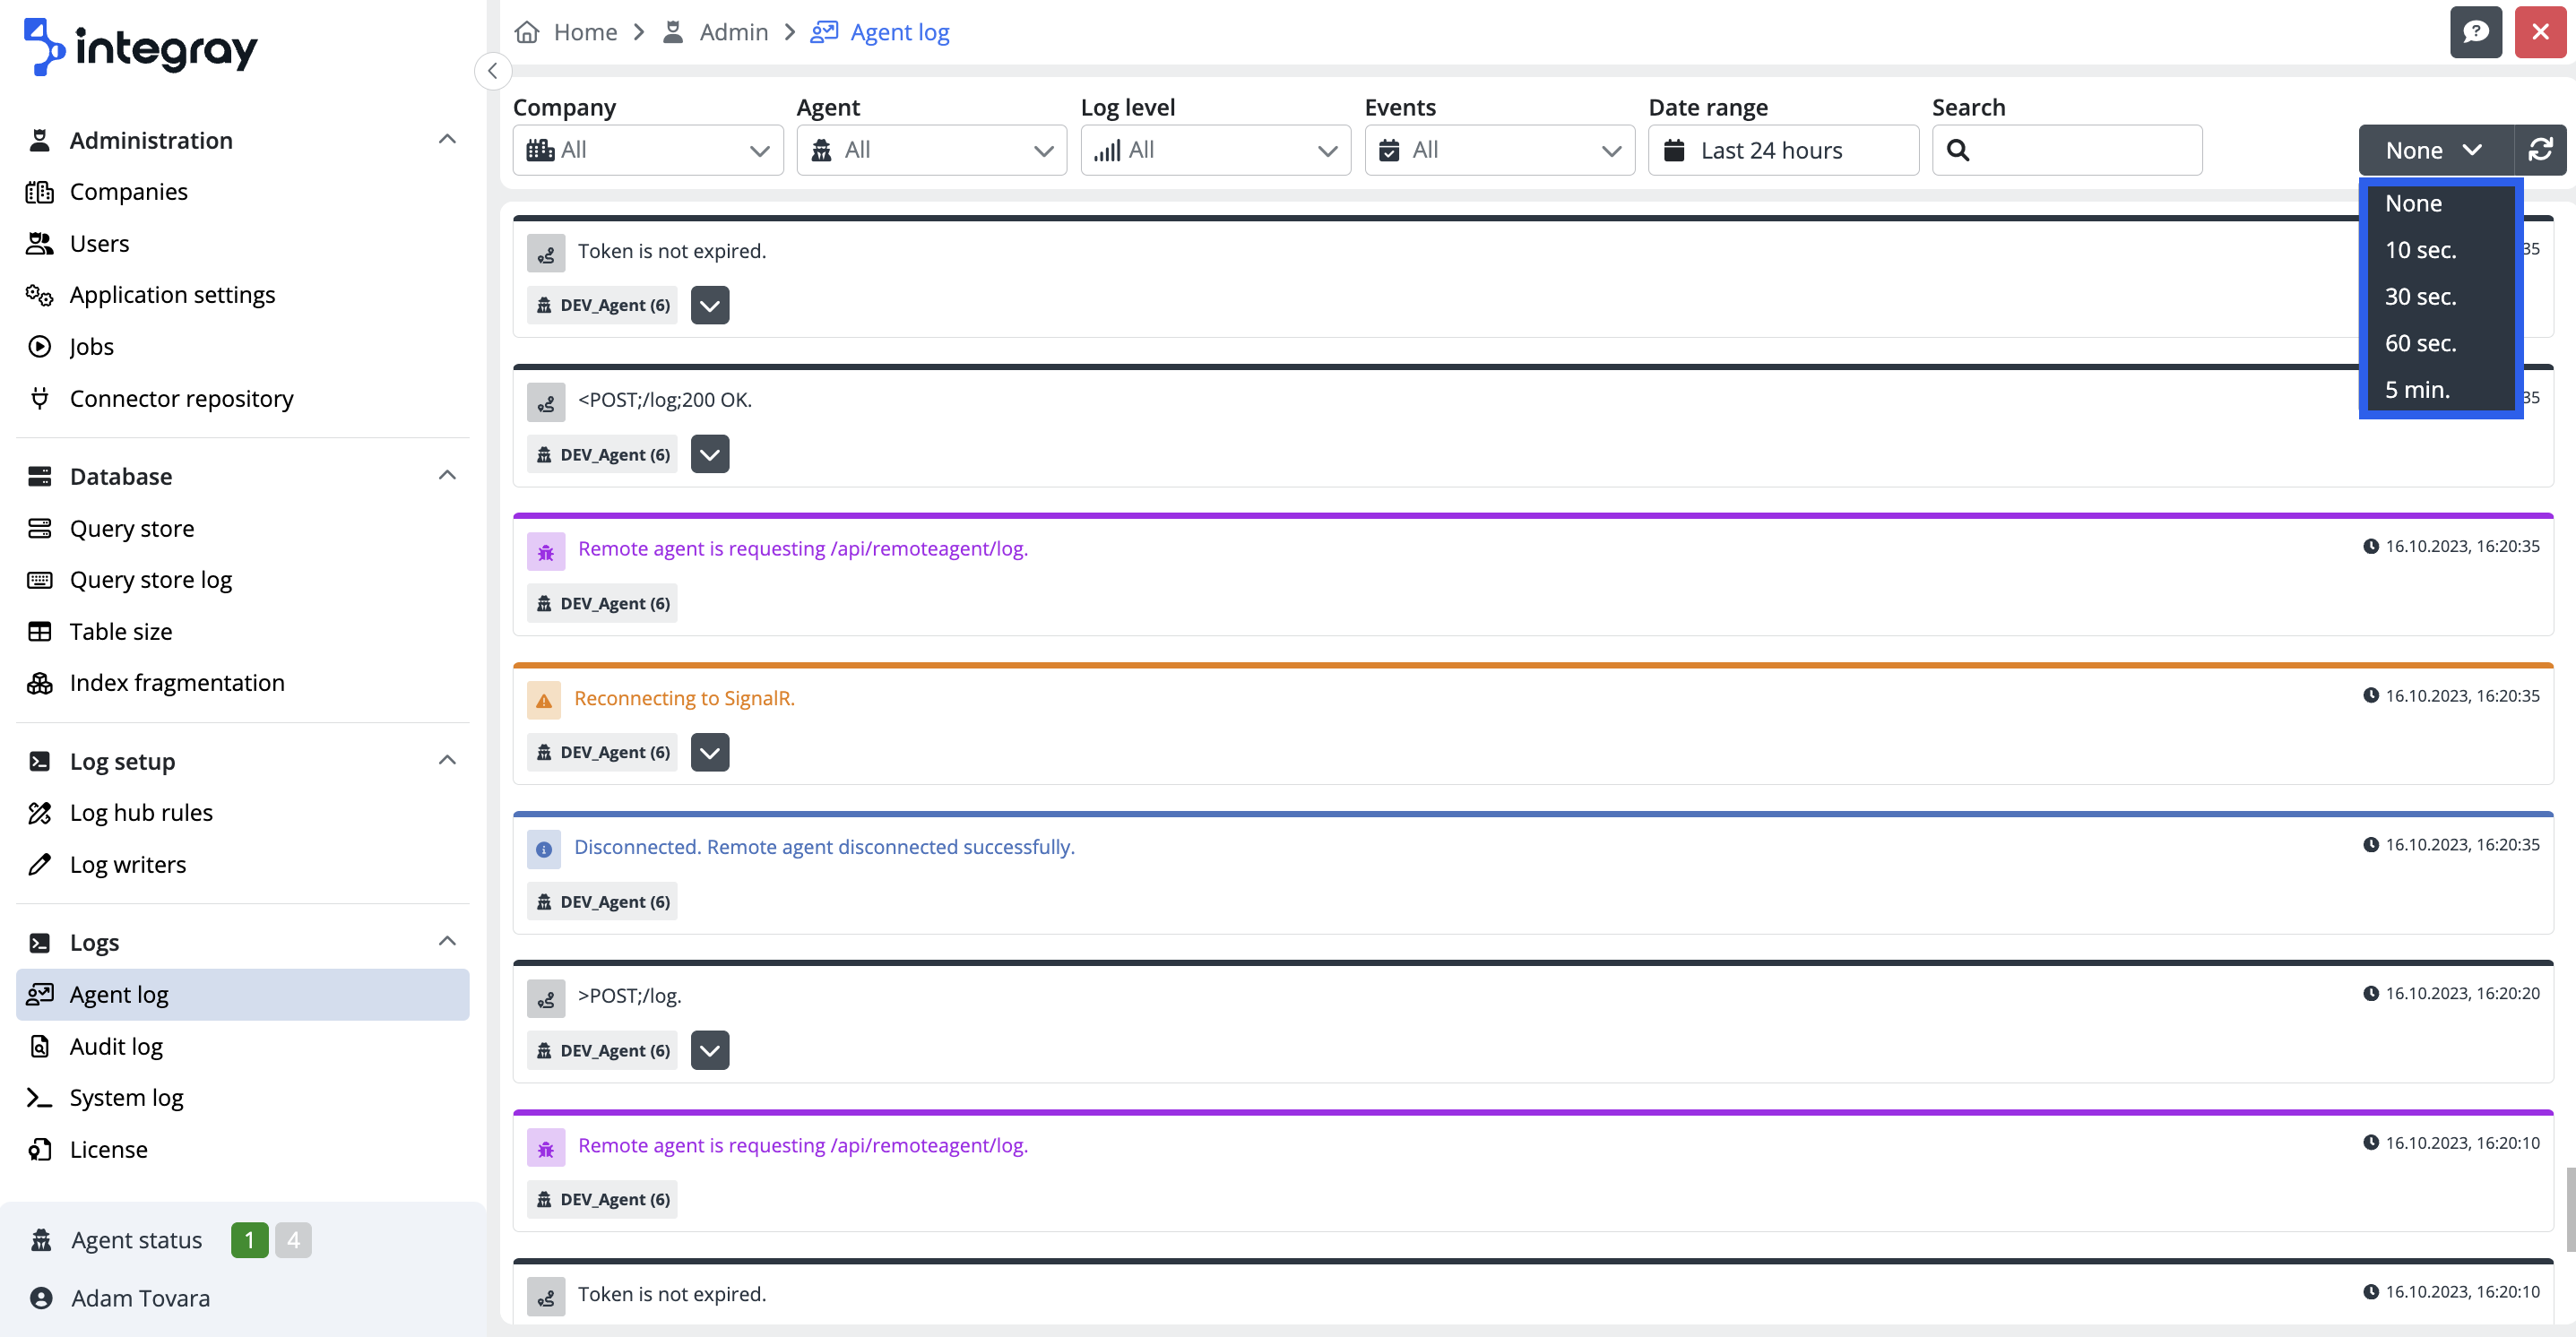This screenshot has width=2576, height=1337.
Task: Pick 60 sec. auto-refresh option
Action: coord(2420,343)
